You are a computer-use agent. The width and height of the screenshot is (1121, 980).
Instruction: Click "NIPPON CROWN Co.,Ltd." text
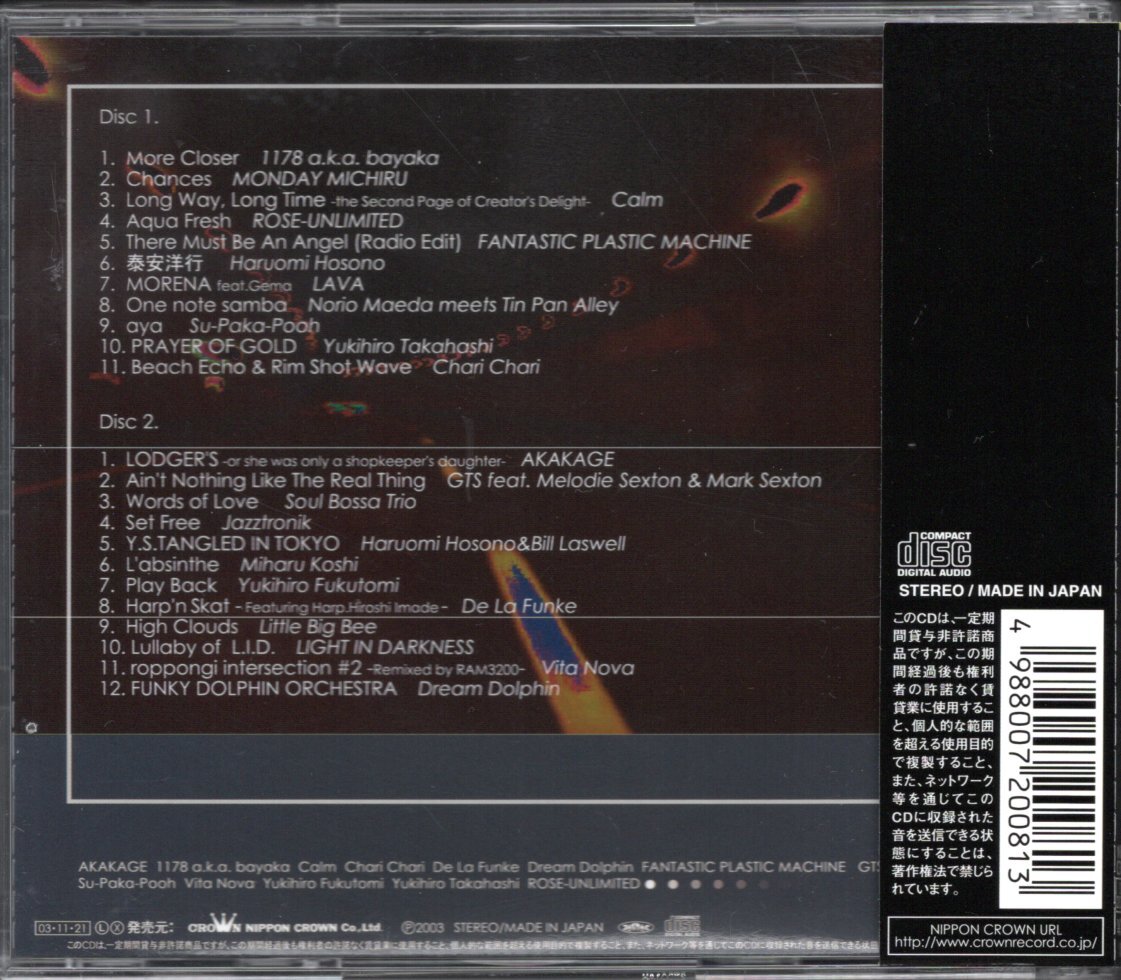(314, 928)
